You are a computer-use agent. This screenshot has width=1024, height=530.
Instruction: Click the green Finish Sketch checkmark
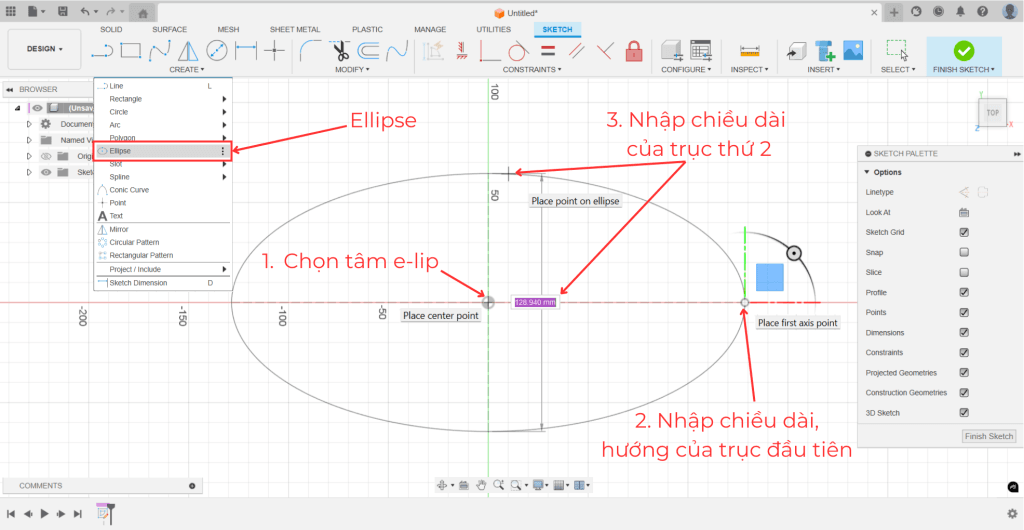tap(963, 50)
